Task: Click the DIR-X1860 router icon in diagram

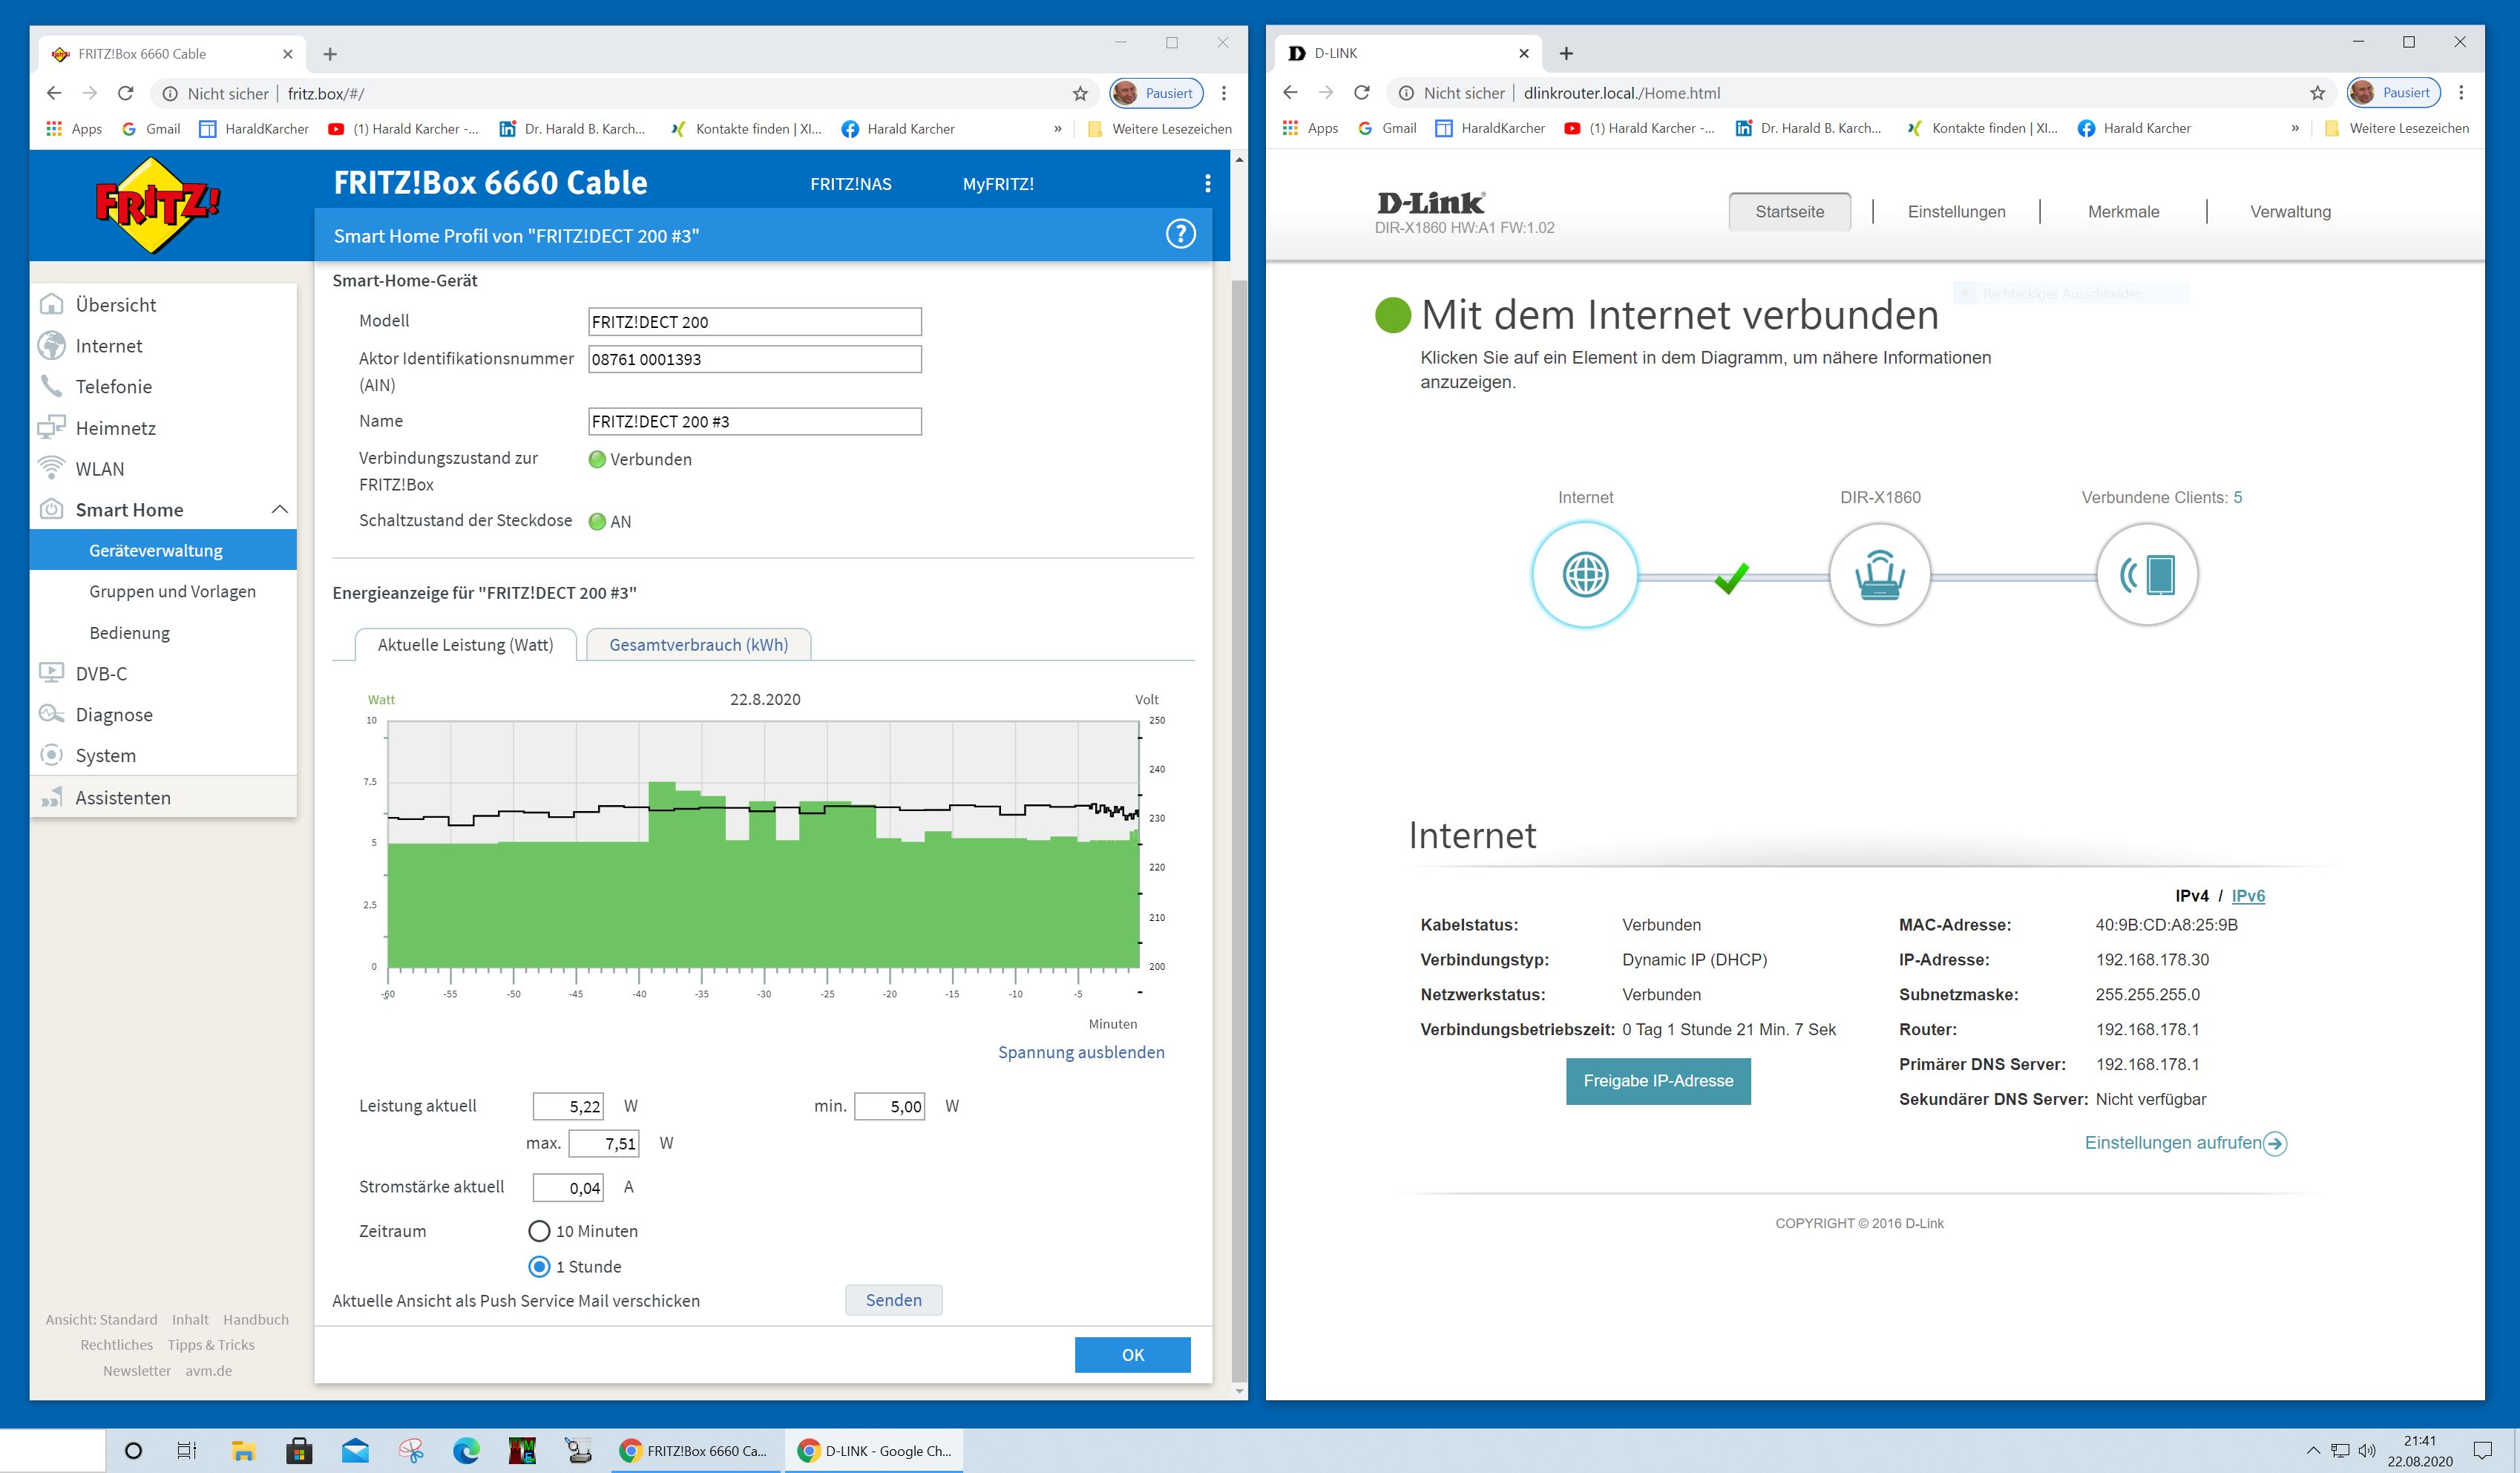Action: (1879, 575)
